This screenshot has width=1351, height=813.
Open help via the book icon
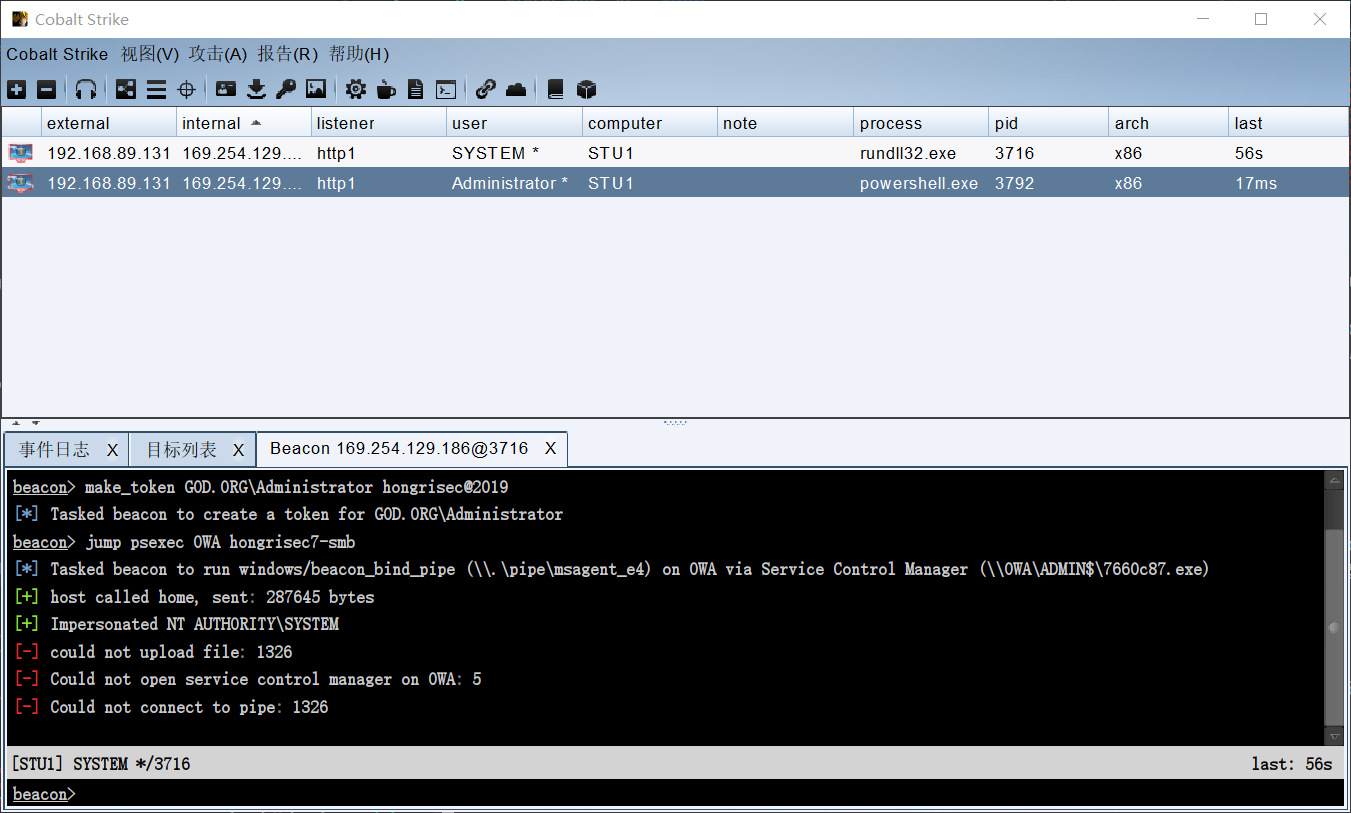click(556, 90)
